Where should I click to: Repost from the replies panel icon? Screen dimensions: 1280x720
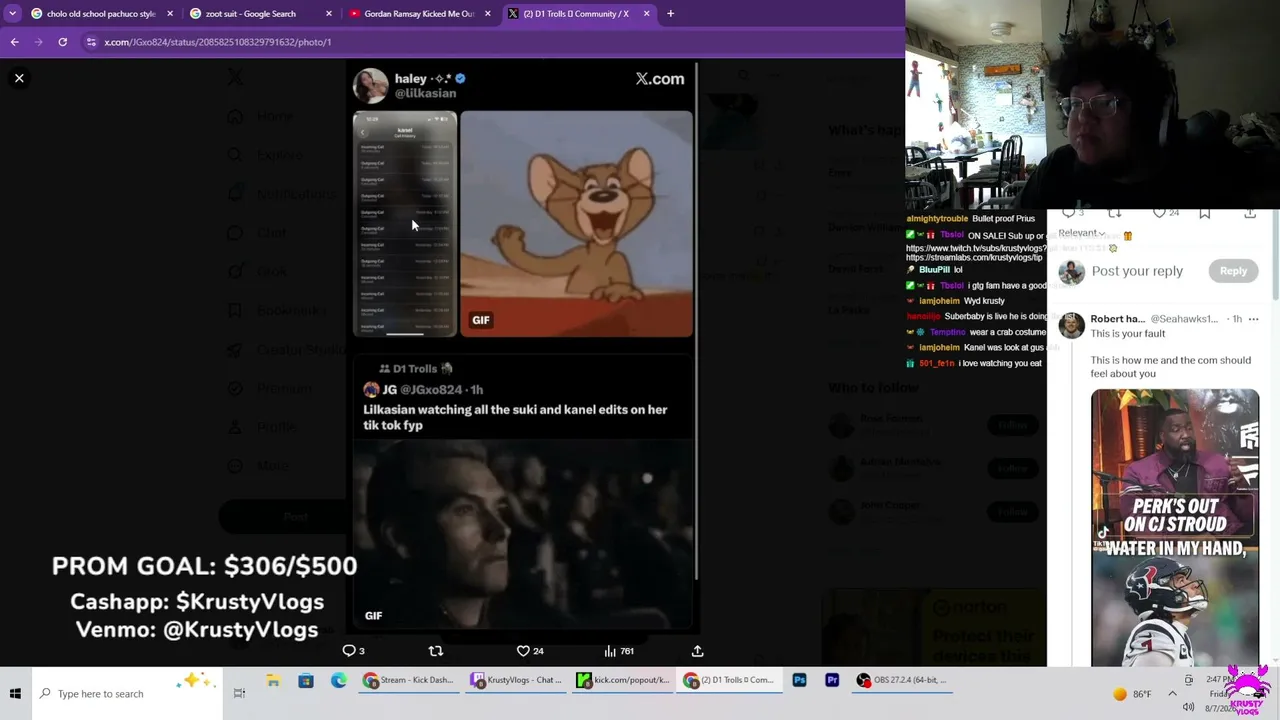pos(1114,213)
